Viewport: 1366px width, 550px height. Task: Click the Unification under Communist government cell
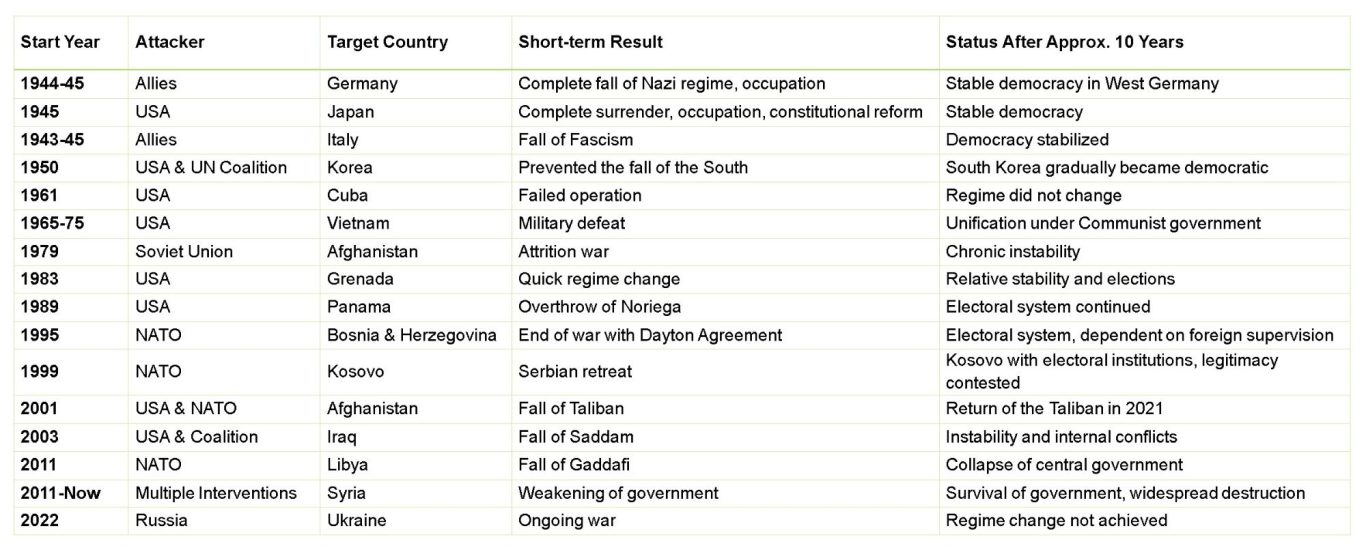point(1103,223)
